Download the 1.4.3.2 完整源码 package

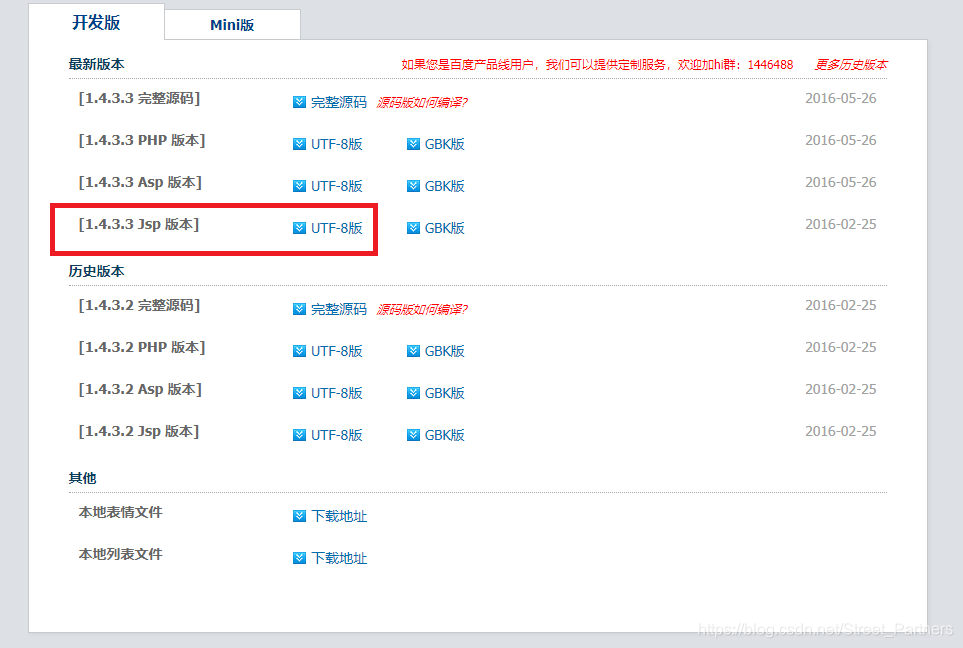pyautogui.click(x=338, y=309)
